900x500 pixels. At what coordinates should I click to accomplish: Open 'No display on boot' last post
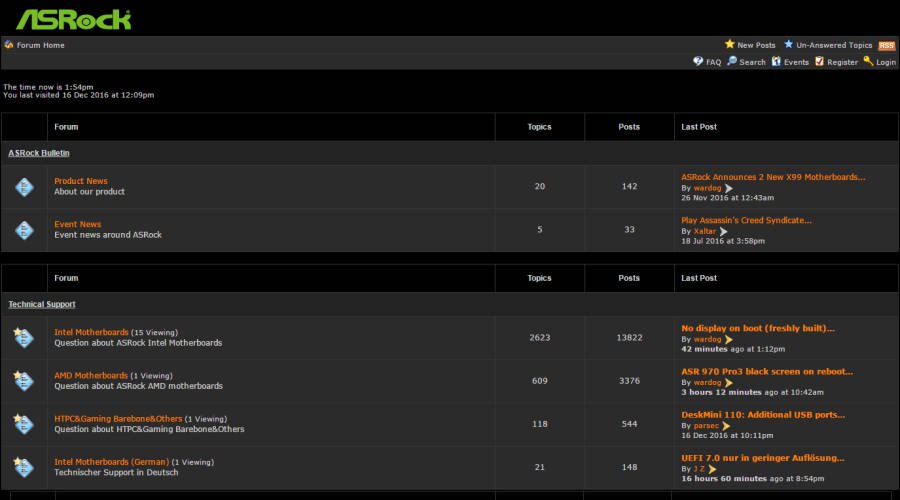point(757,328)
